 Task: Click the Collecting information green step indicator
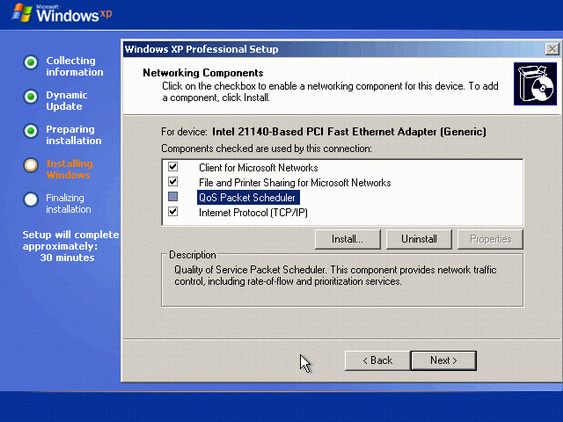(x=31, y=62)
